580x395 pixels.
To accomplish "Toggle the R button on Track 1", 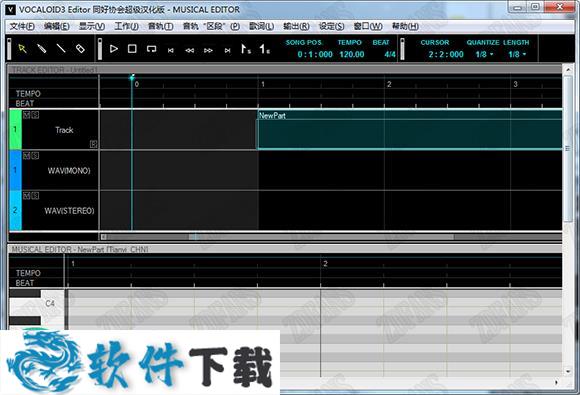I will point(94,144).
